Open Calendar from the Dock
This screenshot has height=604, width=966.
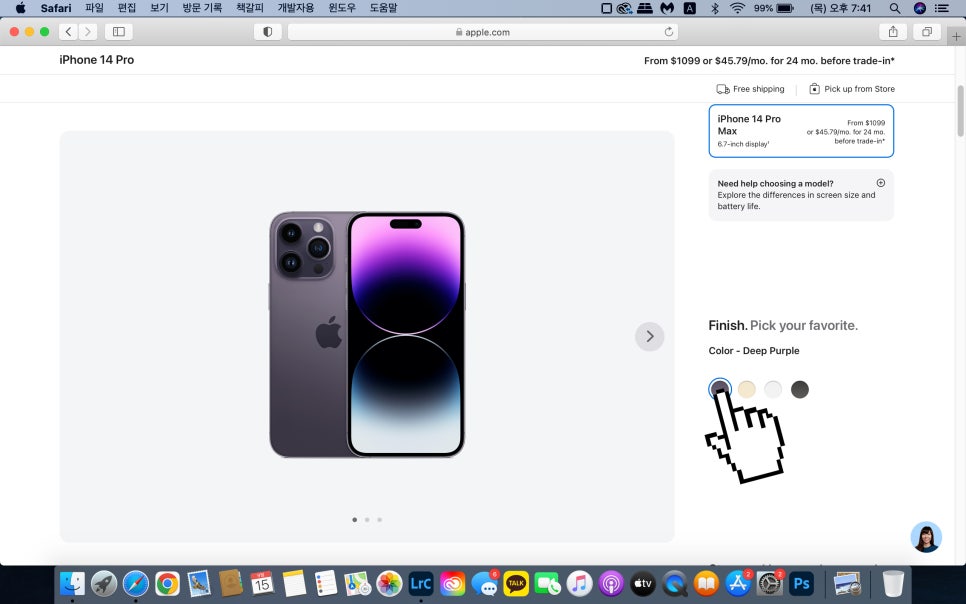(x=262, y=583)
